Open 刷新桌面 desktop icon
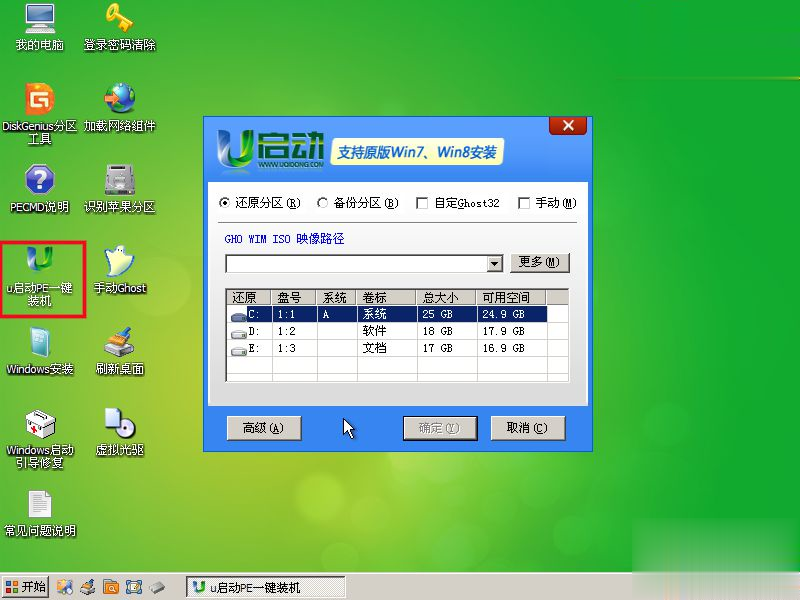800x600 pixels. [120, 343]
